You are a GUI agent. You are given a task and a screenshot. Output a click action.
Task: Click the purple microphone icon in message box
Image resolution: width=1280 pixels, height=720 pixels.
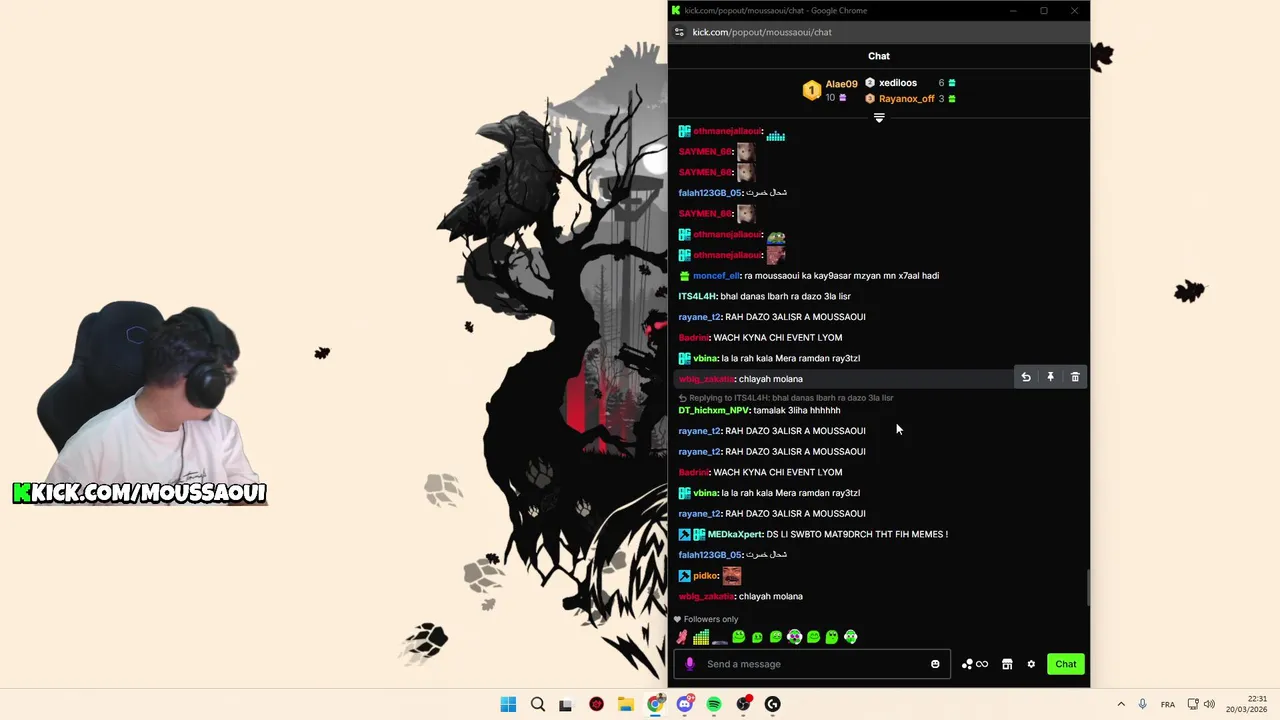pos(689,664)
